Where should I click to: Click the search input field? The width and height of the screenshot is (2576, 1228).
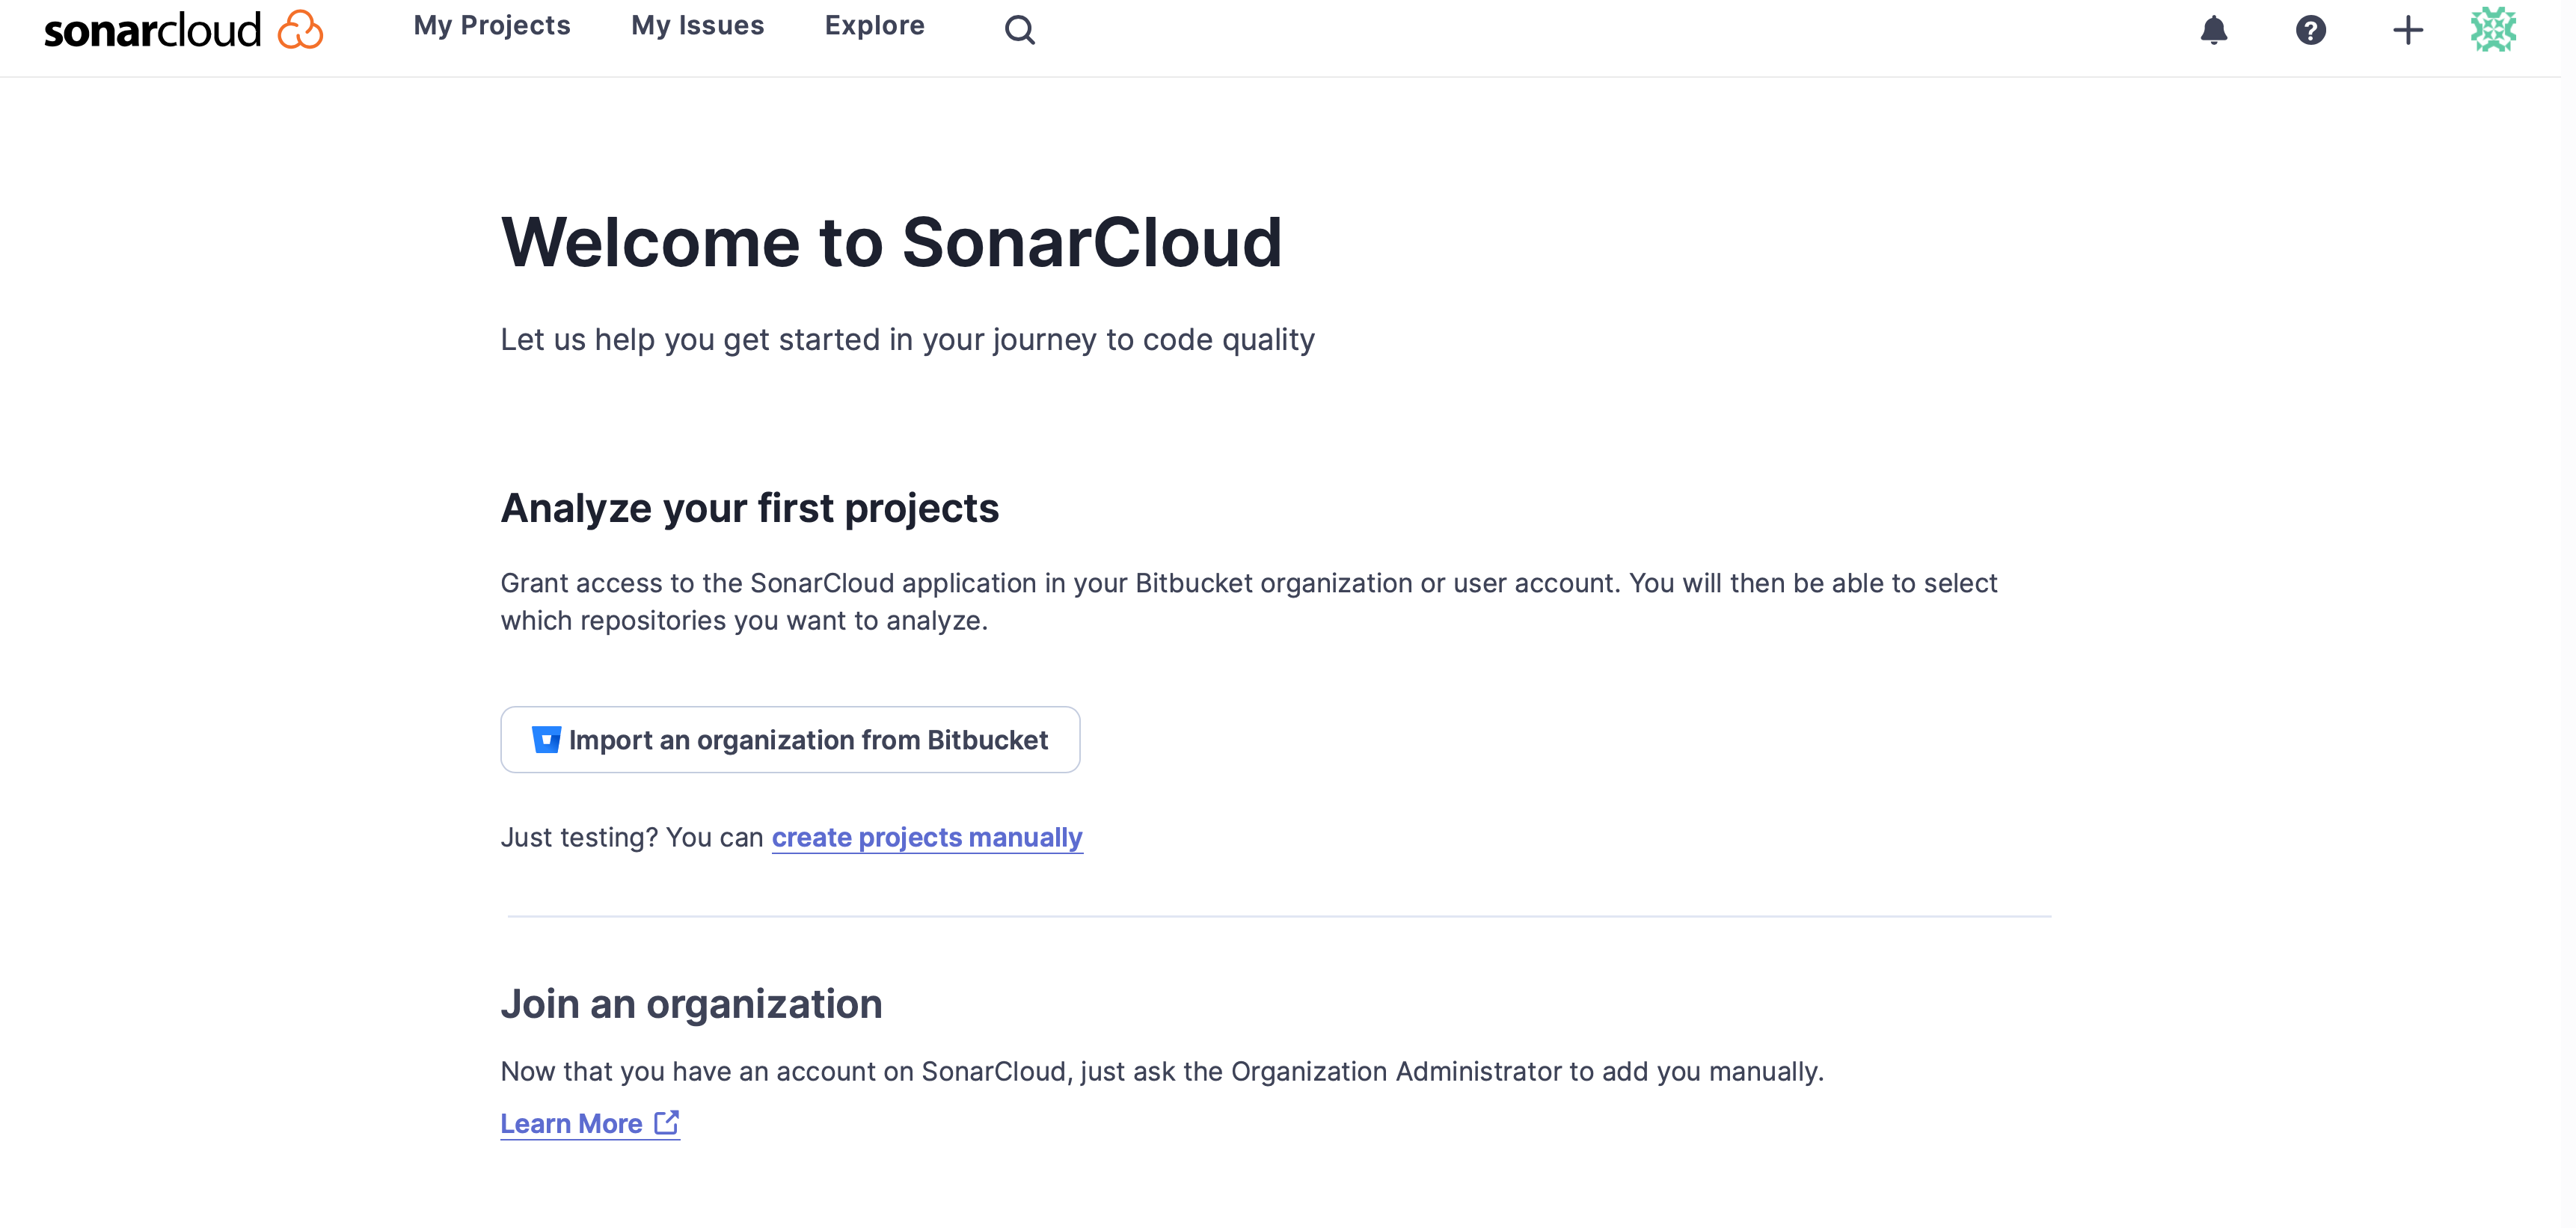pyautogui.click(x=1019, y=26)
